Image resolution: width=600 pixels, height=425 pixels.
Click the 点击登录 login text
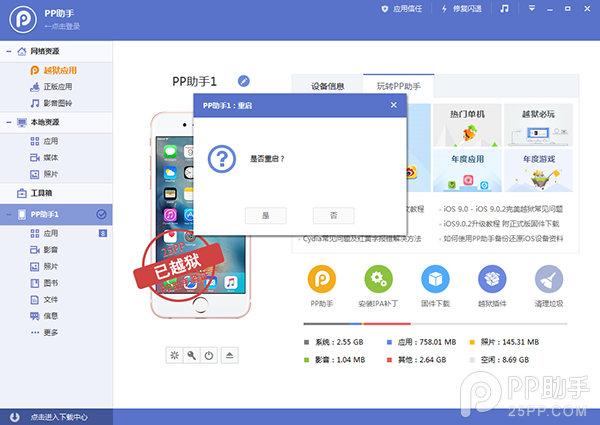[x=62, y=26]
